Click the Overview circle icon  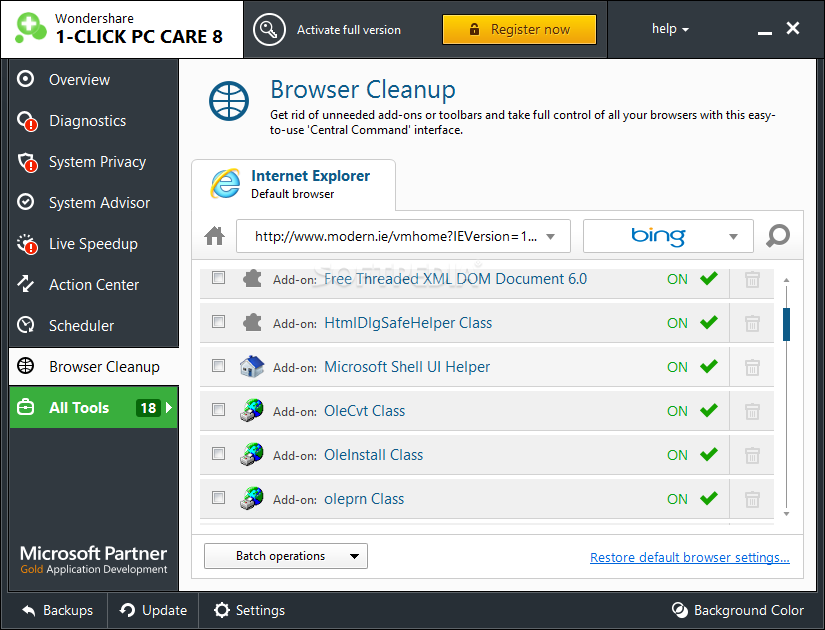point(25,79)
